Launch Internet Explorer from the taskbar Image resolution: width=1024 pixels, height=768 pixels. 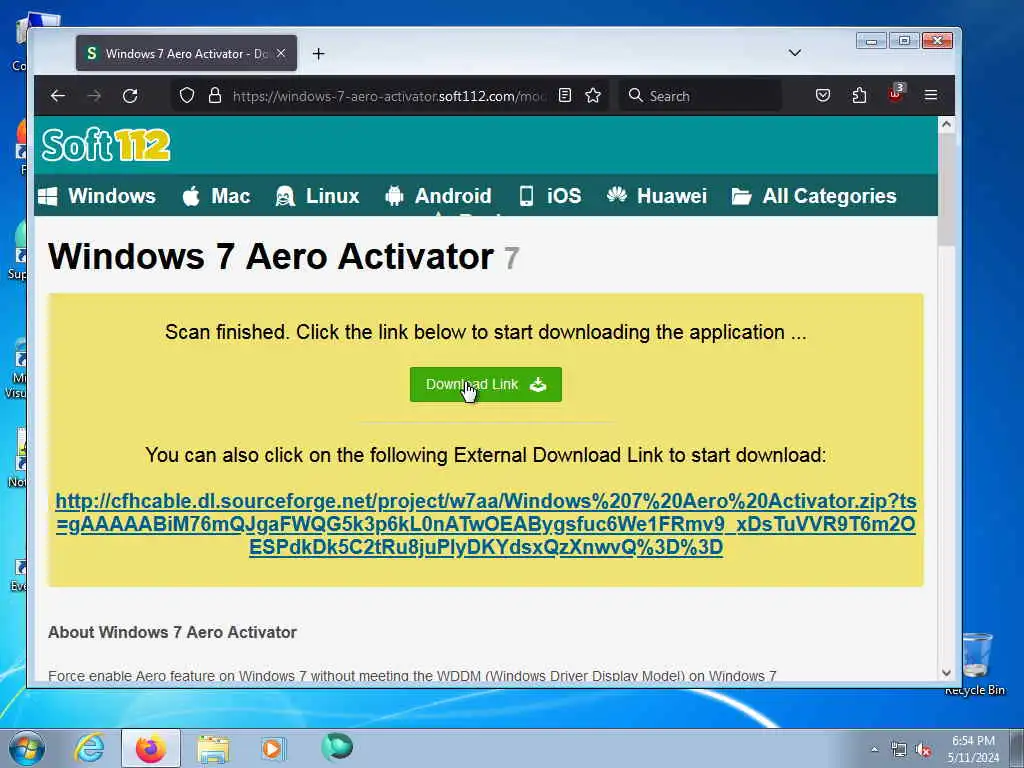pyautogui.click(x=89, y=748)
